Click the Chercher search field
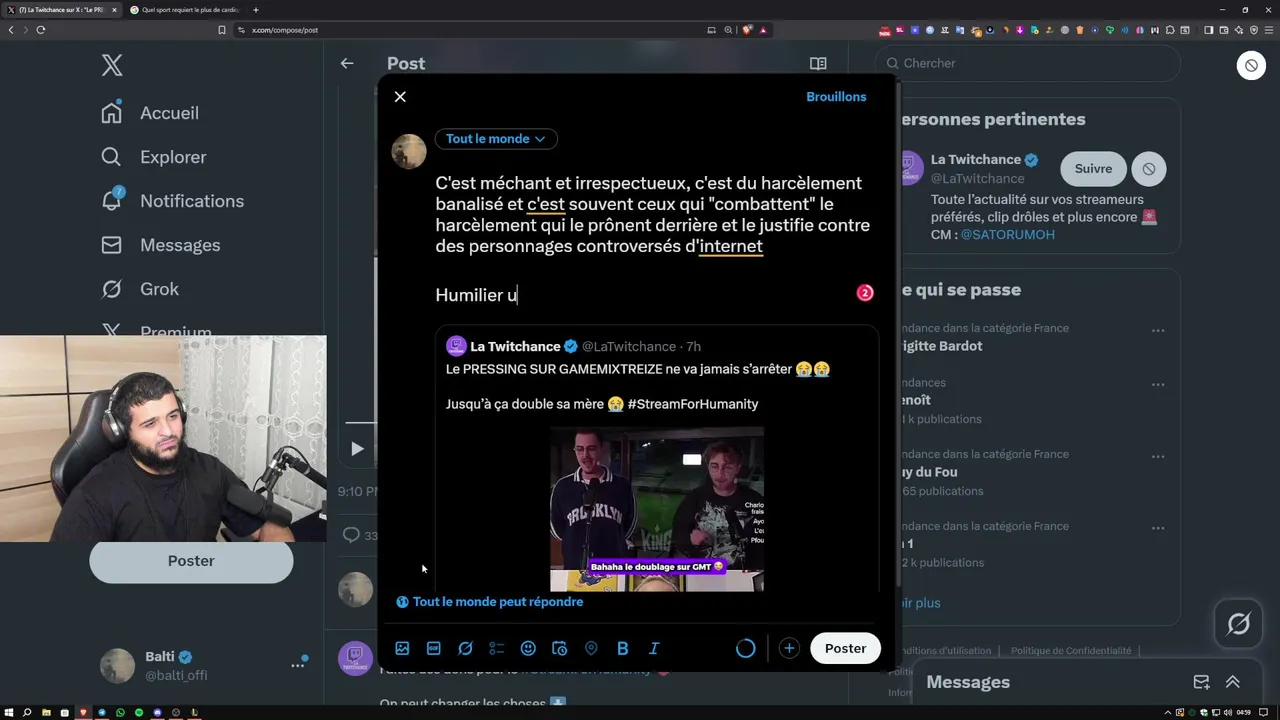This screenshot has width=1280, height=720. click(x=1027, y=63)
